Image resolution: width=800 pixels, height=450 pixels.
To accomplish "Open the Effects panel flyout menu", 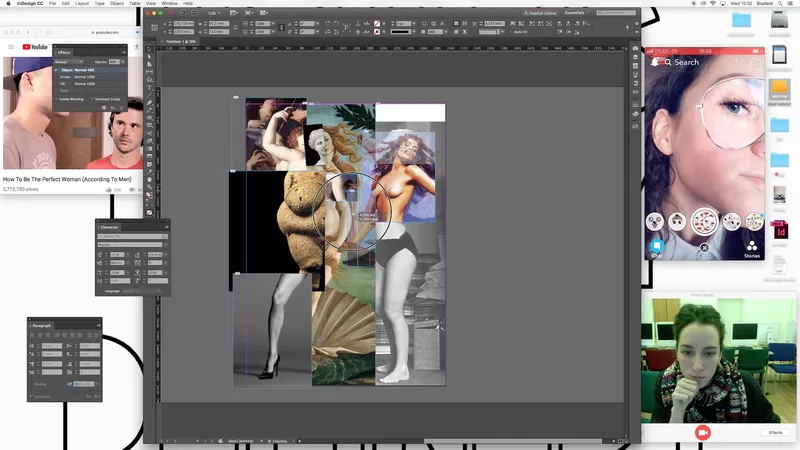I will point(123,52).
